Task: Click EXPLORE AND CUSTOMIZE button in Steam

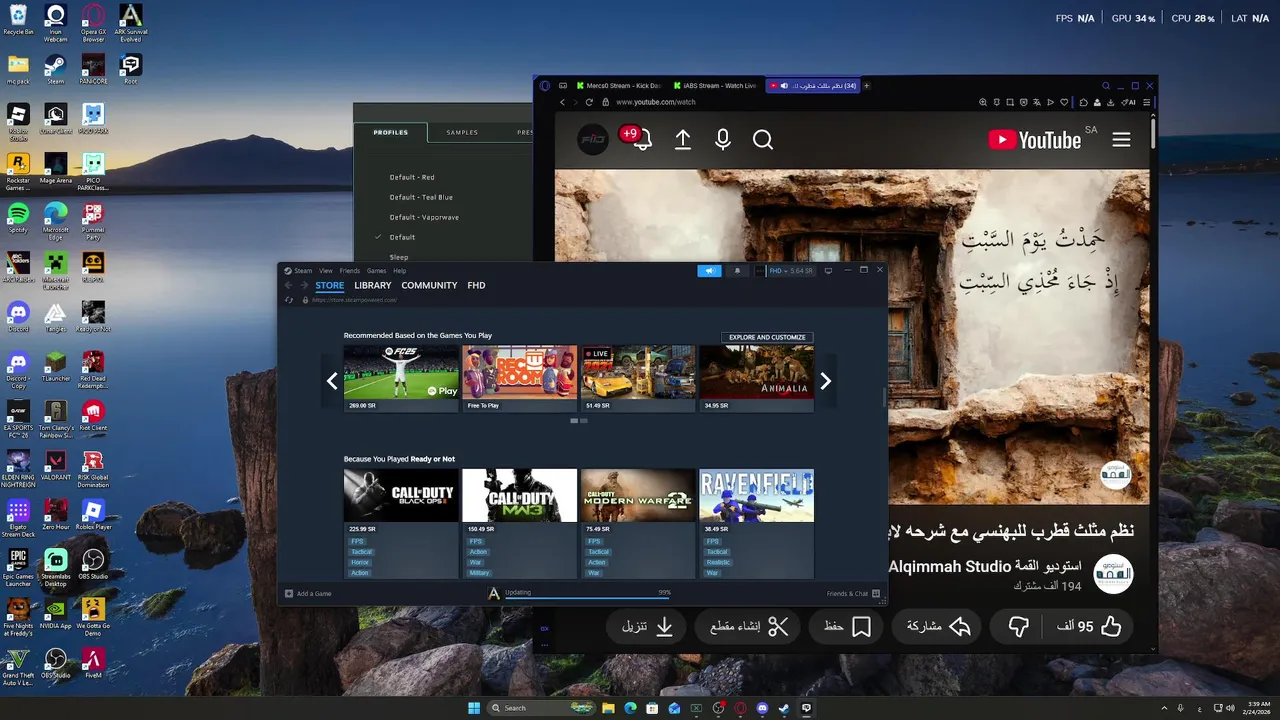Action: [767, 338]
